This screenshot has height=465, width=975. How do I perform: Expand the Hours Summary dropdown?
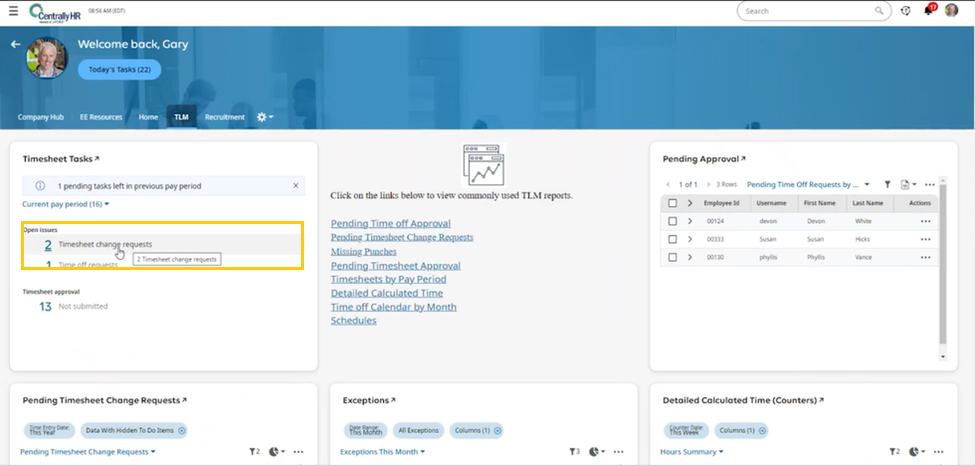pyautogui.click(x=691, y=452)
